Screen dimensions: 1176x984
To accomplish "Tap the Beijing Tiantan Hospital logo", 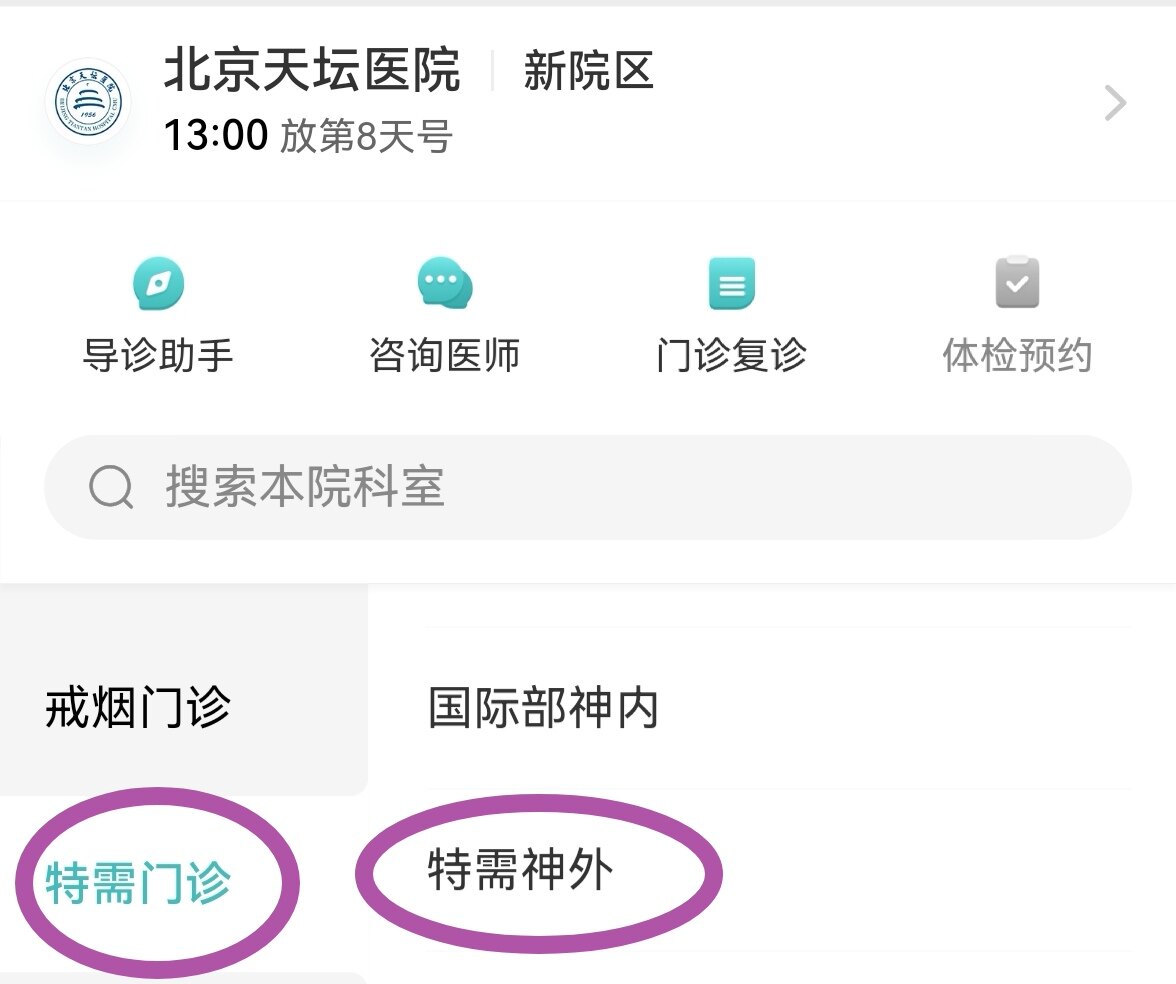I will 88,102.
